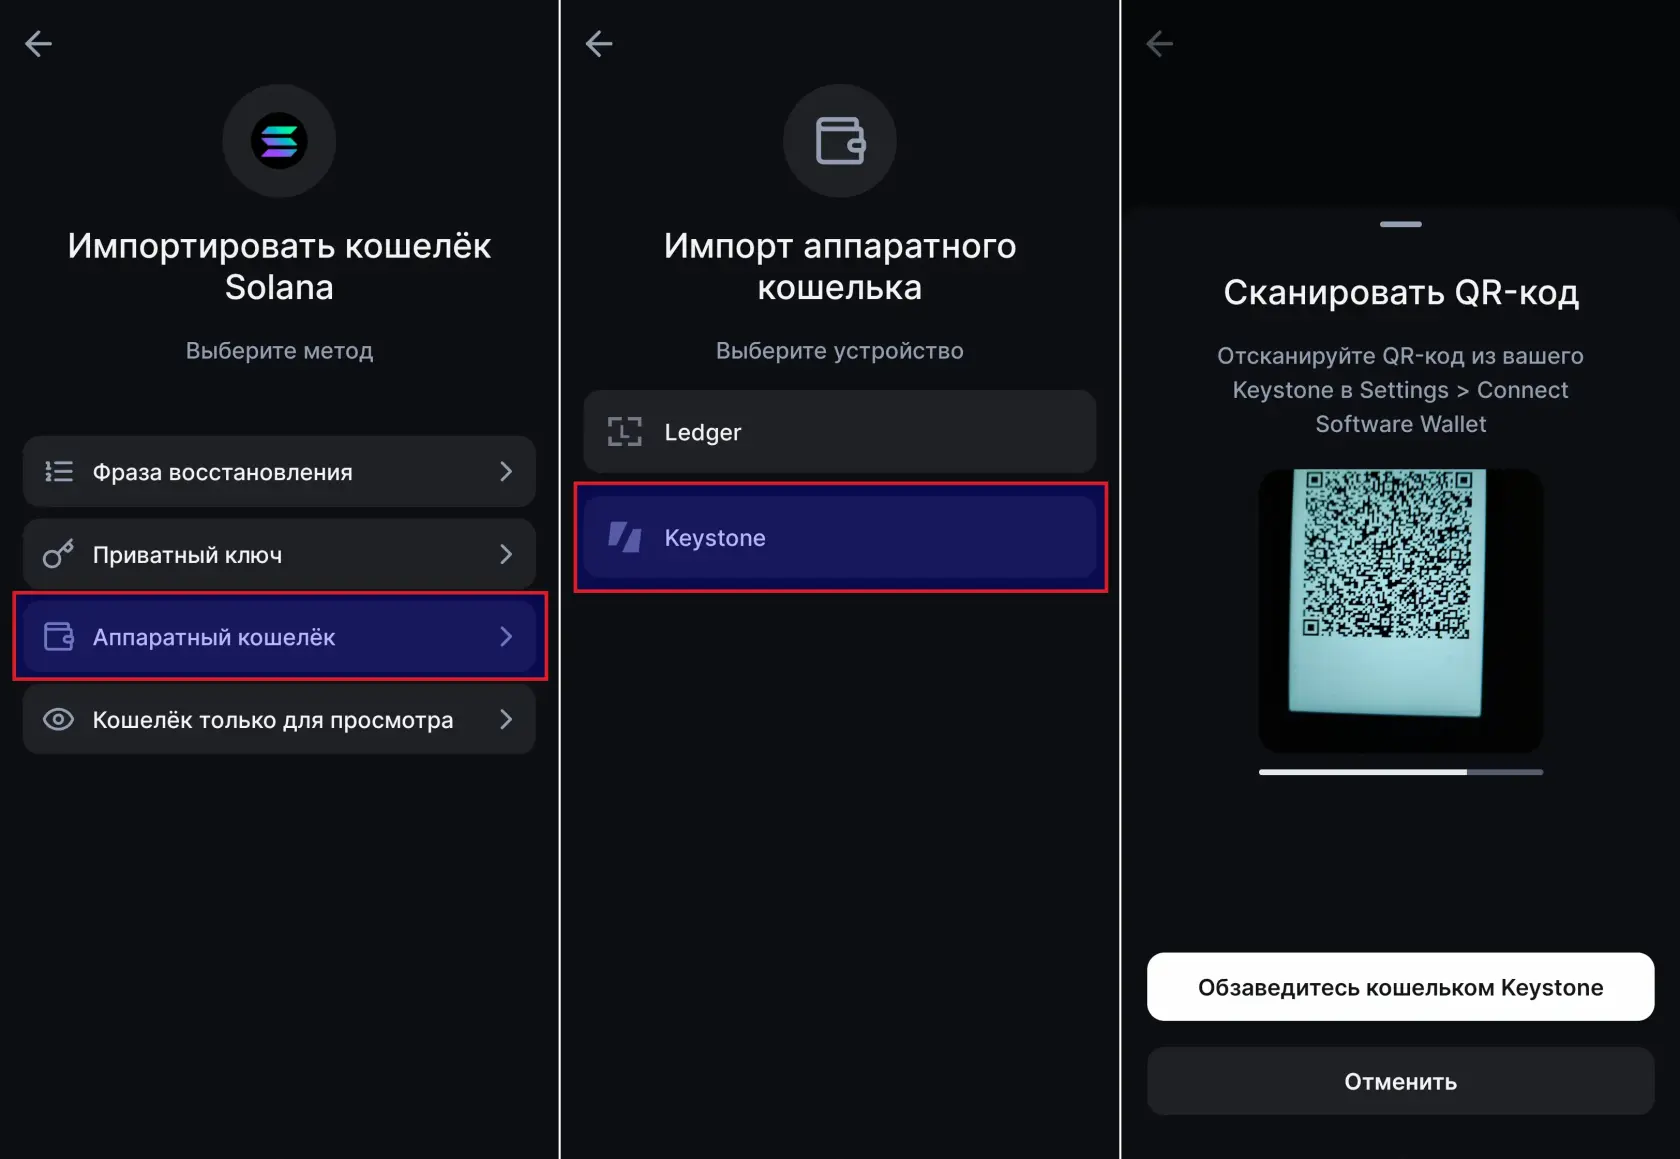
Task: Open the Приватный ключ chevron
Action: coord(506,554)
